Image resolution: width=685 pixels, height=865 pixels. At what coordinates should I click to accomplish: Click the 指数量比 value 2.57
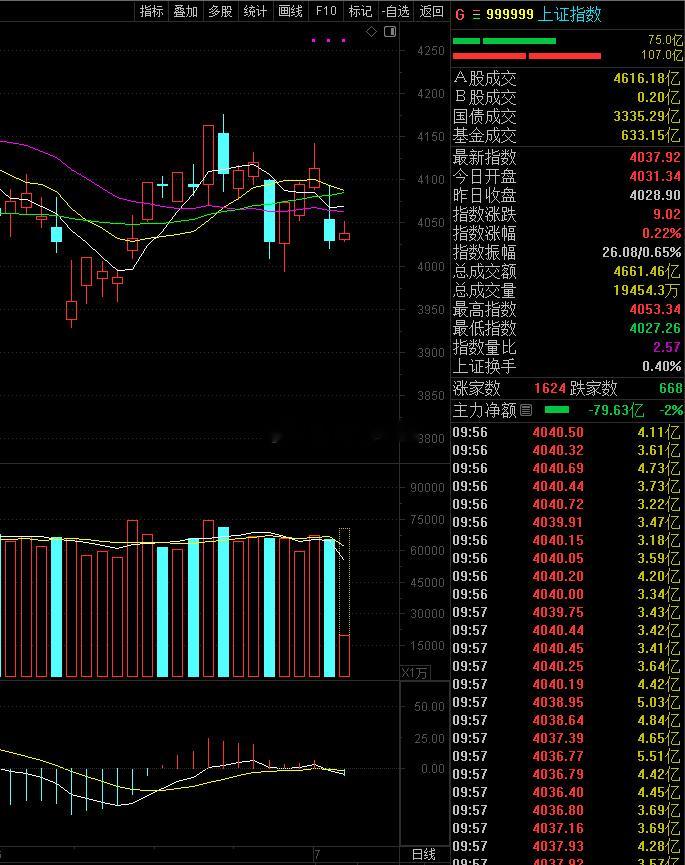tap(667, 347)
